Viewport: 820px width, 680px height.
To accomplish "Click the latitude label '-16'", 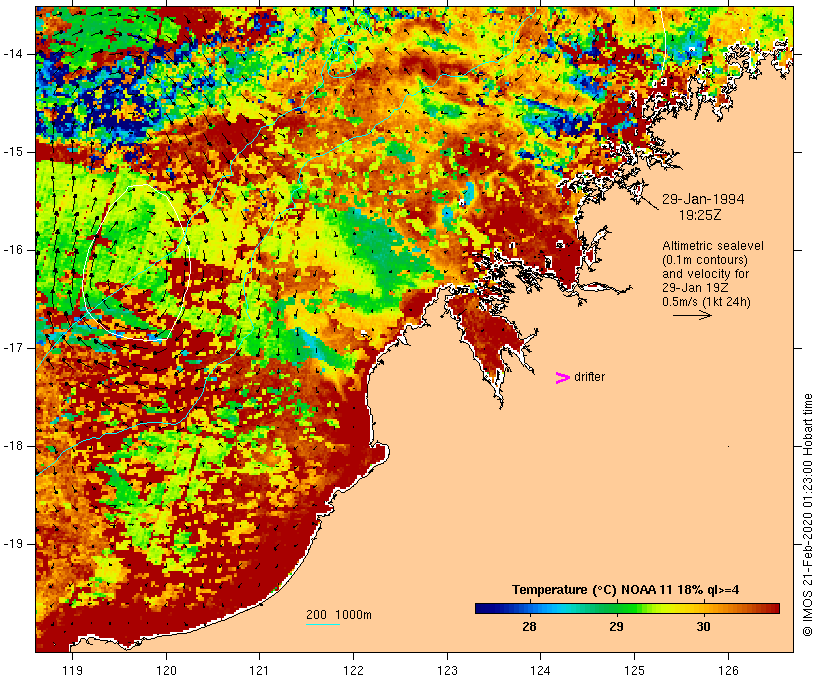I will click(x=12, y=250).
